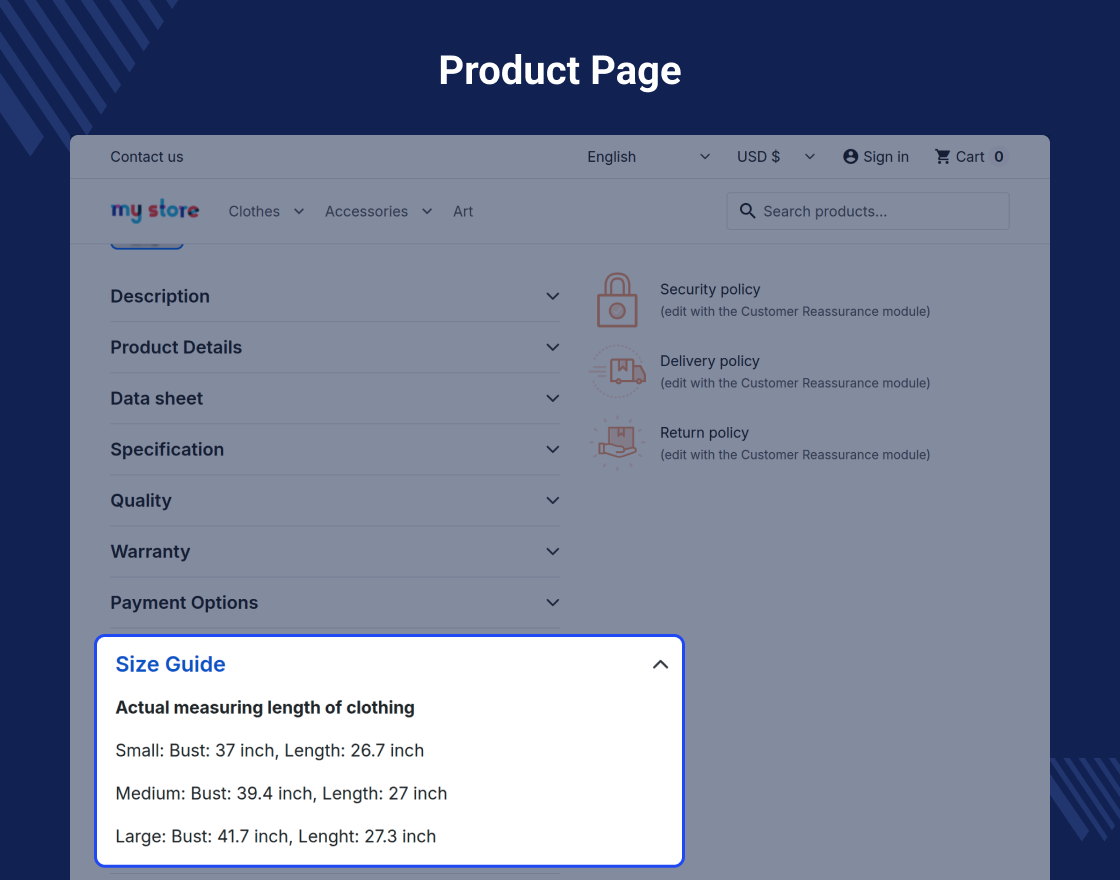Image resolution: width=1120 pixels, height=880 pixels.
Task: Click the Security policy text
Action: pos(710,289)
